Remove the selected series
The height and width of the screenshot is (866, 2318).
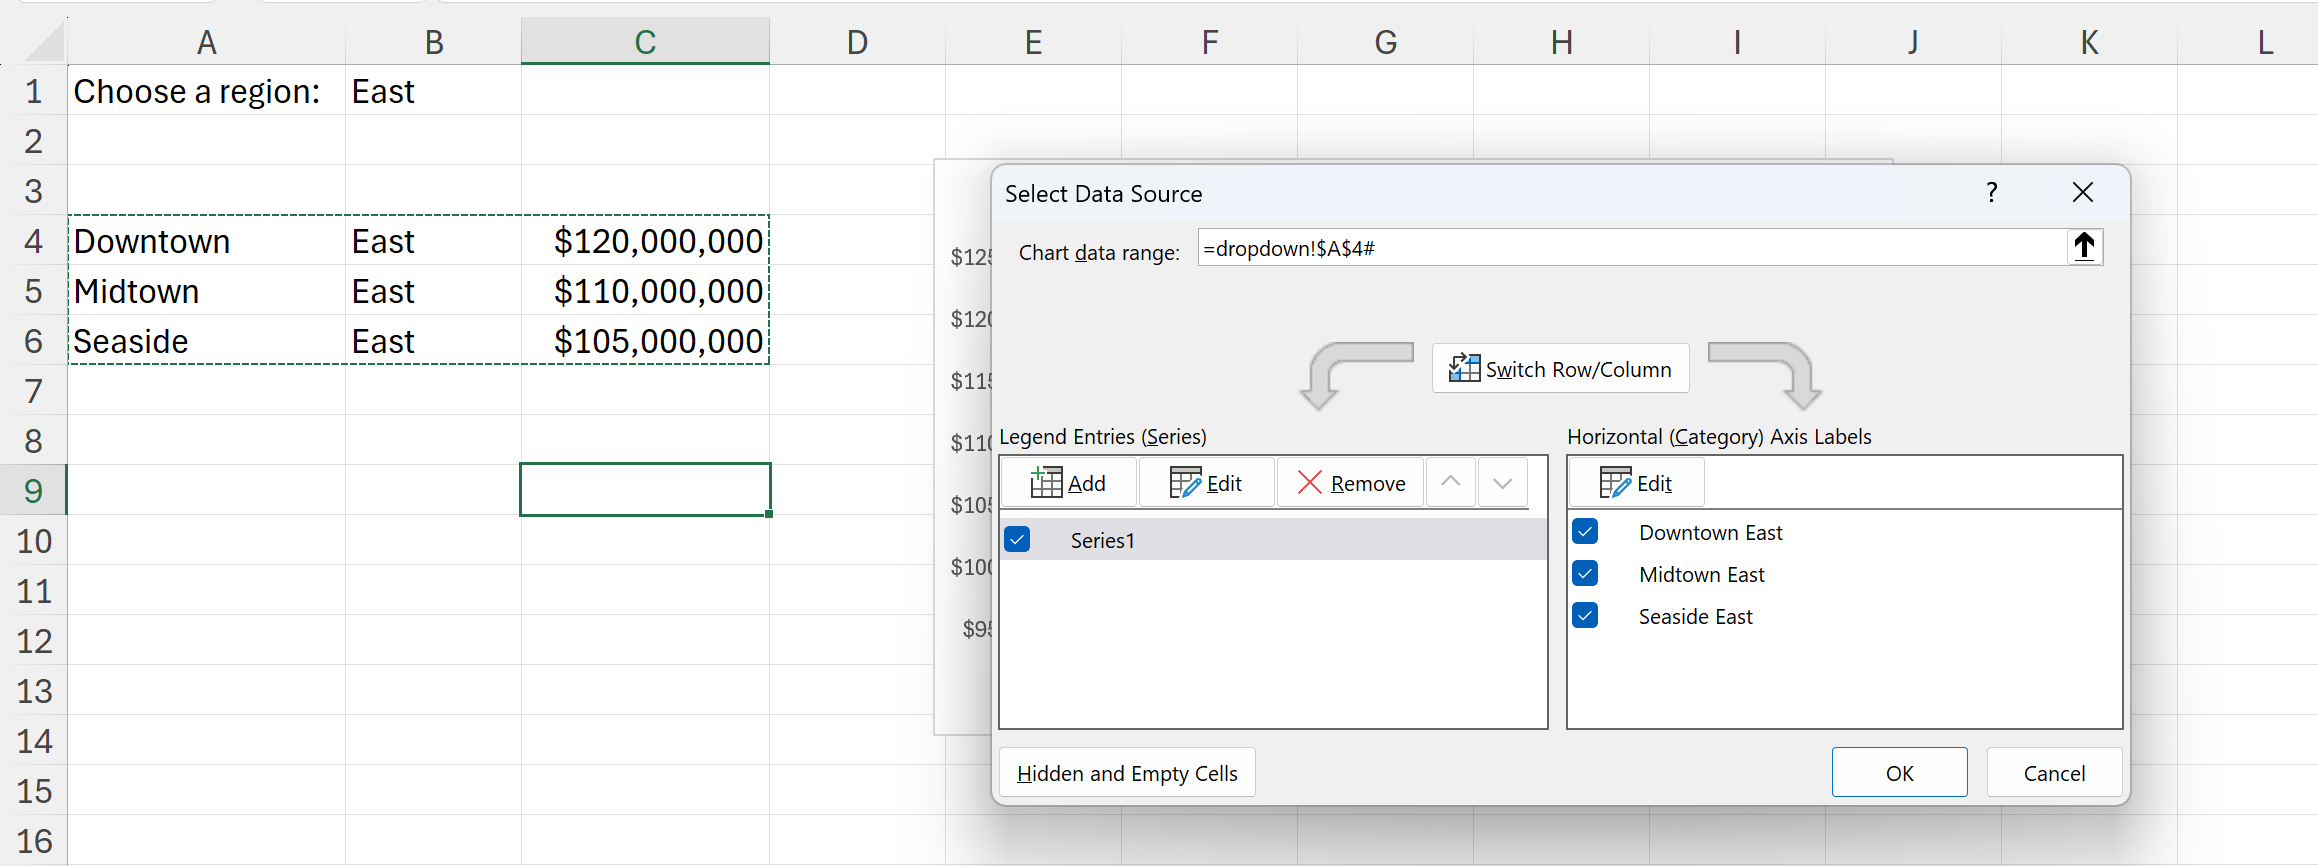[1351, 484]
